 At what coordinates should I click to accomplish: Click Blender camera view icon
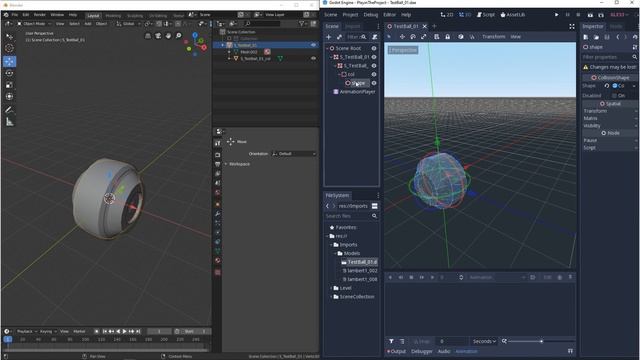pyautogui.click(x=158, y=36)
